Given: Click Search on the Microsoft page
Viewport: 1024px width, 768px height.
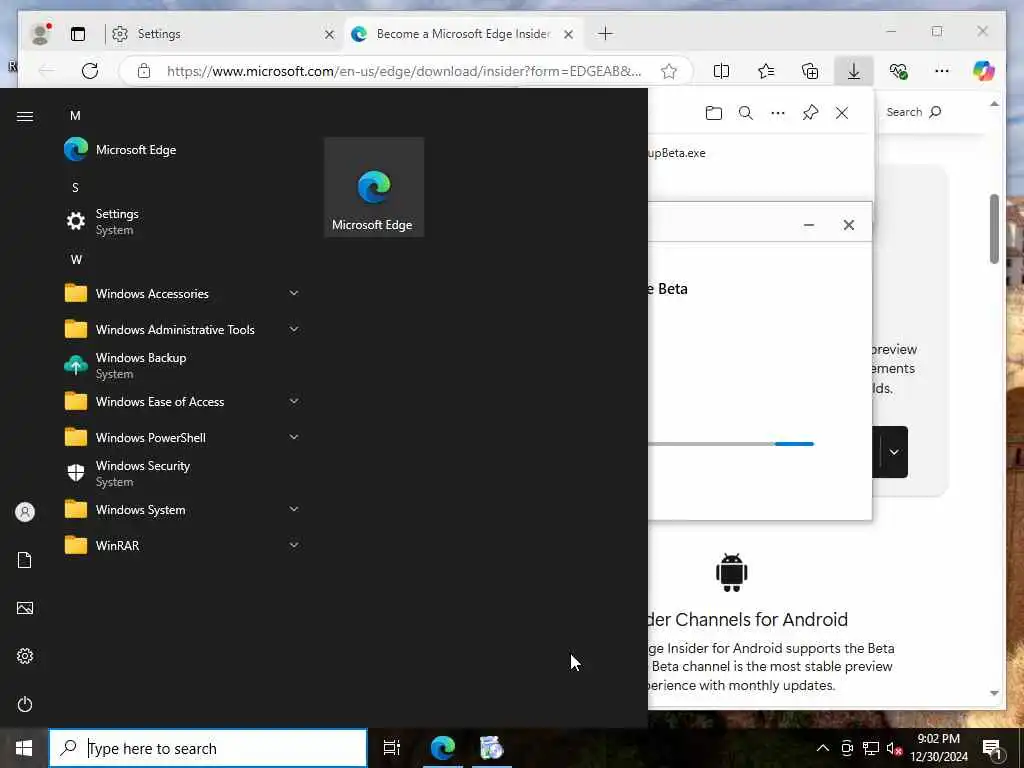Looking at the screenshot, I should pos(914,112).
